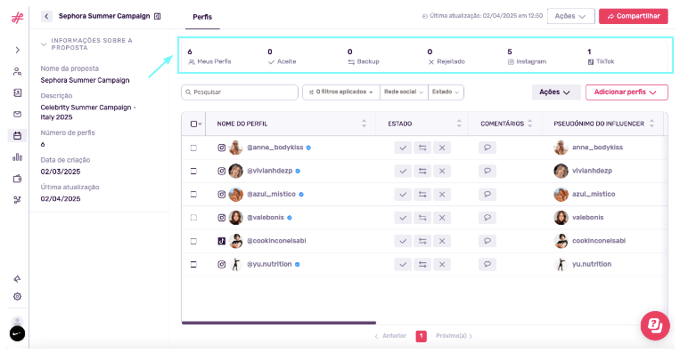
Task: Reject @vivianhdezp with the X button
Action: click(x=442, y=171)
